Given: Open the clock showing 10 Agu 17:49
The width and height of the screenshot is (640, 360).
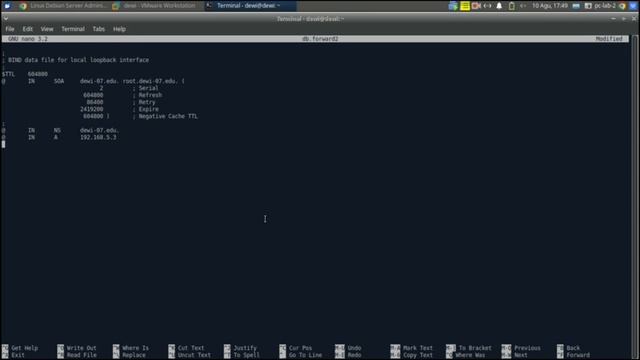Looking at the screenshot, I should pyautogui.click(x=549, y=6).
